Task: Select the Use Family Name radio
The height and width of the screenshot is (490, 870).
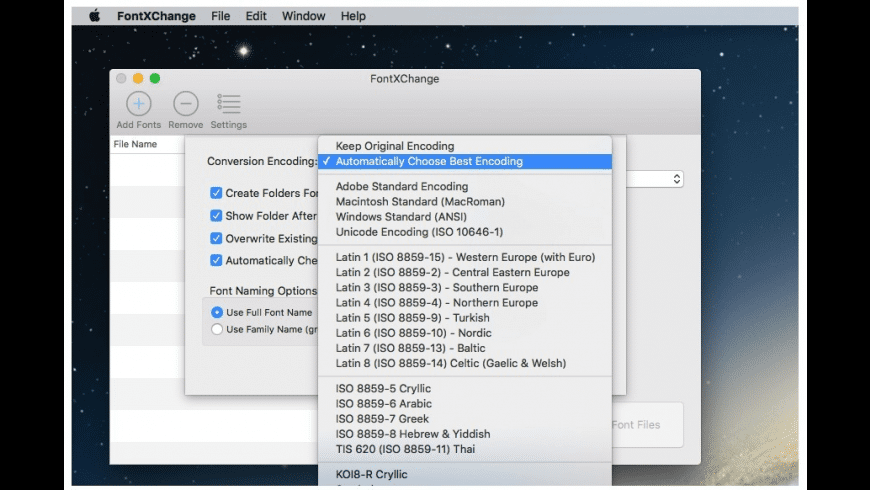Action: pos(217,329)
